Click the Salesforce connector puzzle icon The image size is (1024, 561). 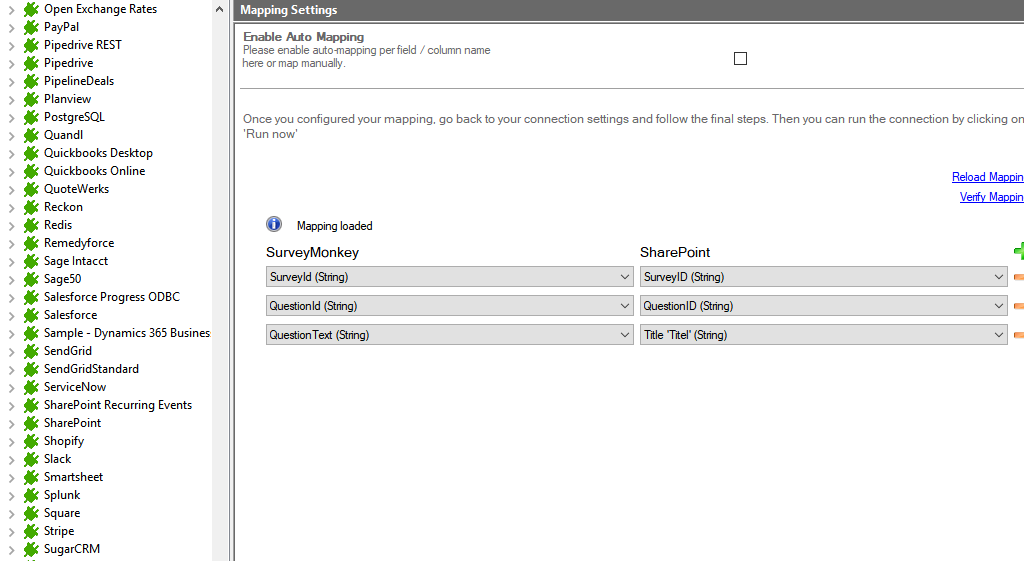click(31, 315)
